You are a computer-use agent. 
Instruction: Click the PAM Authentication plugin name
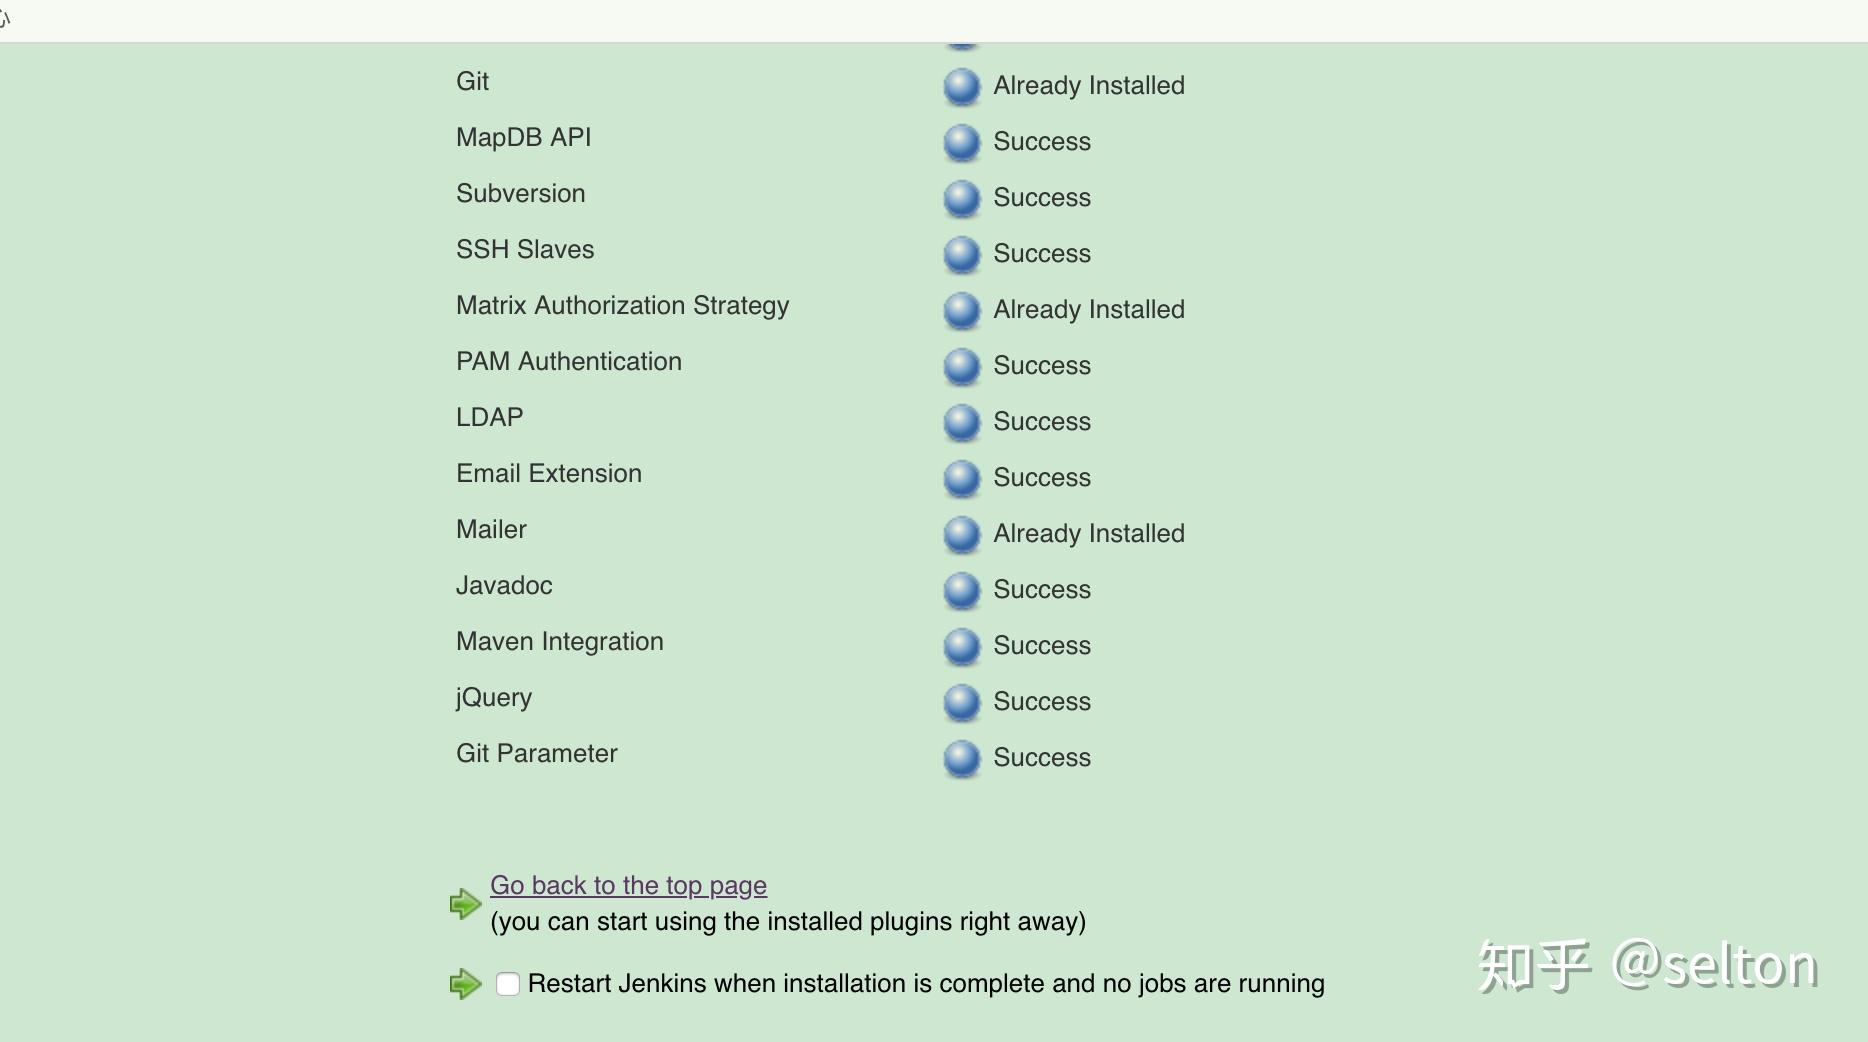click(569, 361)
